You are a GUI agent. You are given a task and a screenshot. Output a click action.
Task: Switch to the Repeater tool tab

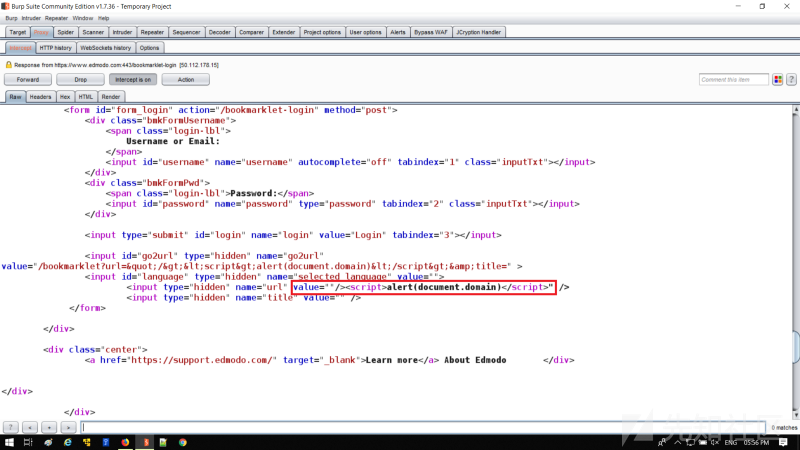[x=152, y=32]
